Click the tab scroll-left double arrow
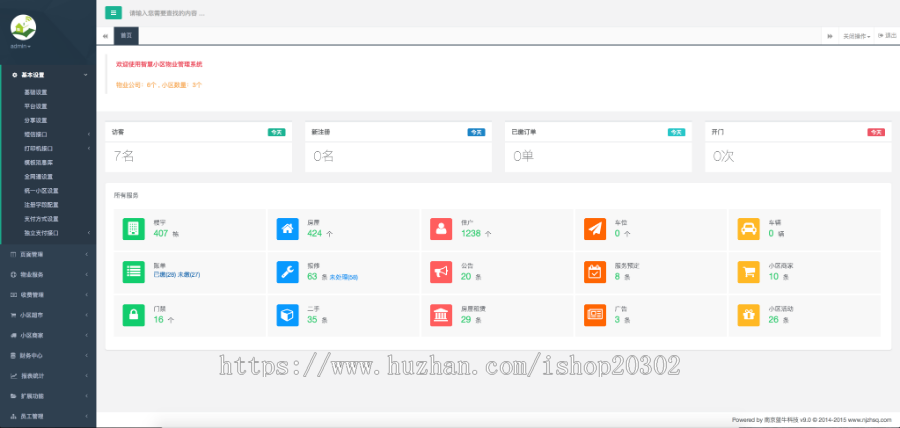Image resolution: width=900 pixels, height=428 pixels. [x=105, y=36]
